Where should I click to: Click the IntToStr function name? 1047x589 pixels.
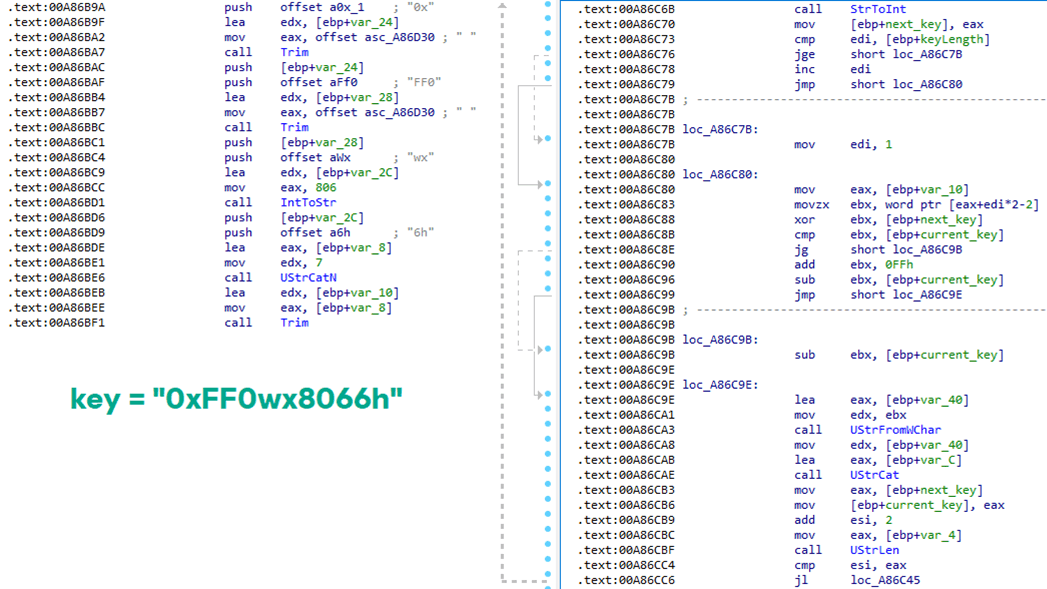click(x=308, y=202)
